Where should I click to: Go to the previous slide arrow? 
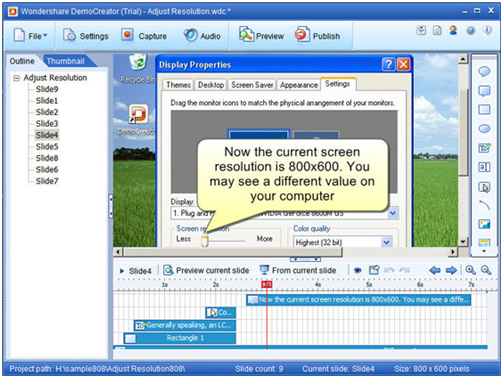click(434, 270)
